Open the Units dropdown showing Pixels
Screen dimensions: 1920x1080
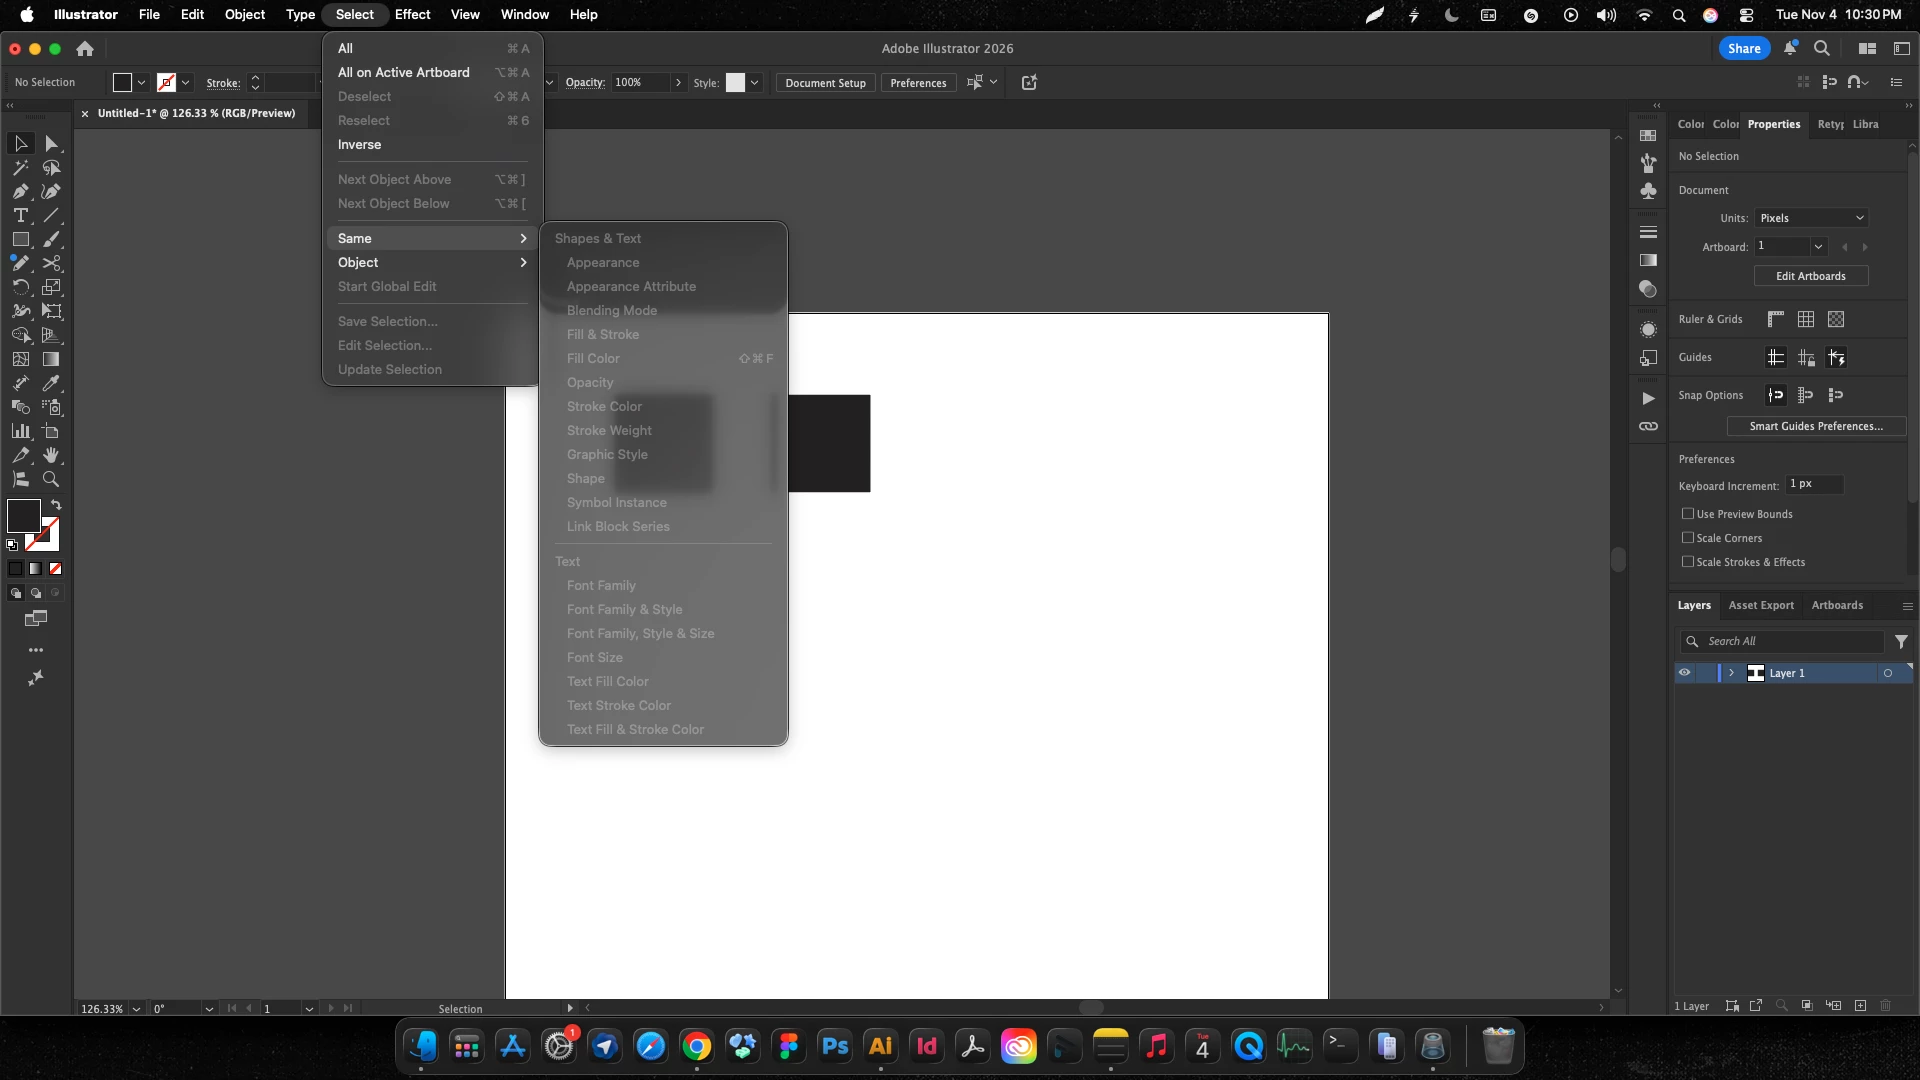click(x=1811, y=218)
